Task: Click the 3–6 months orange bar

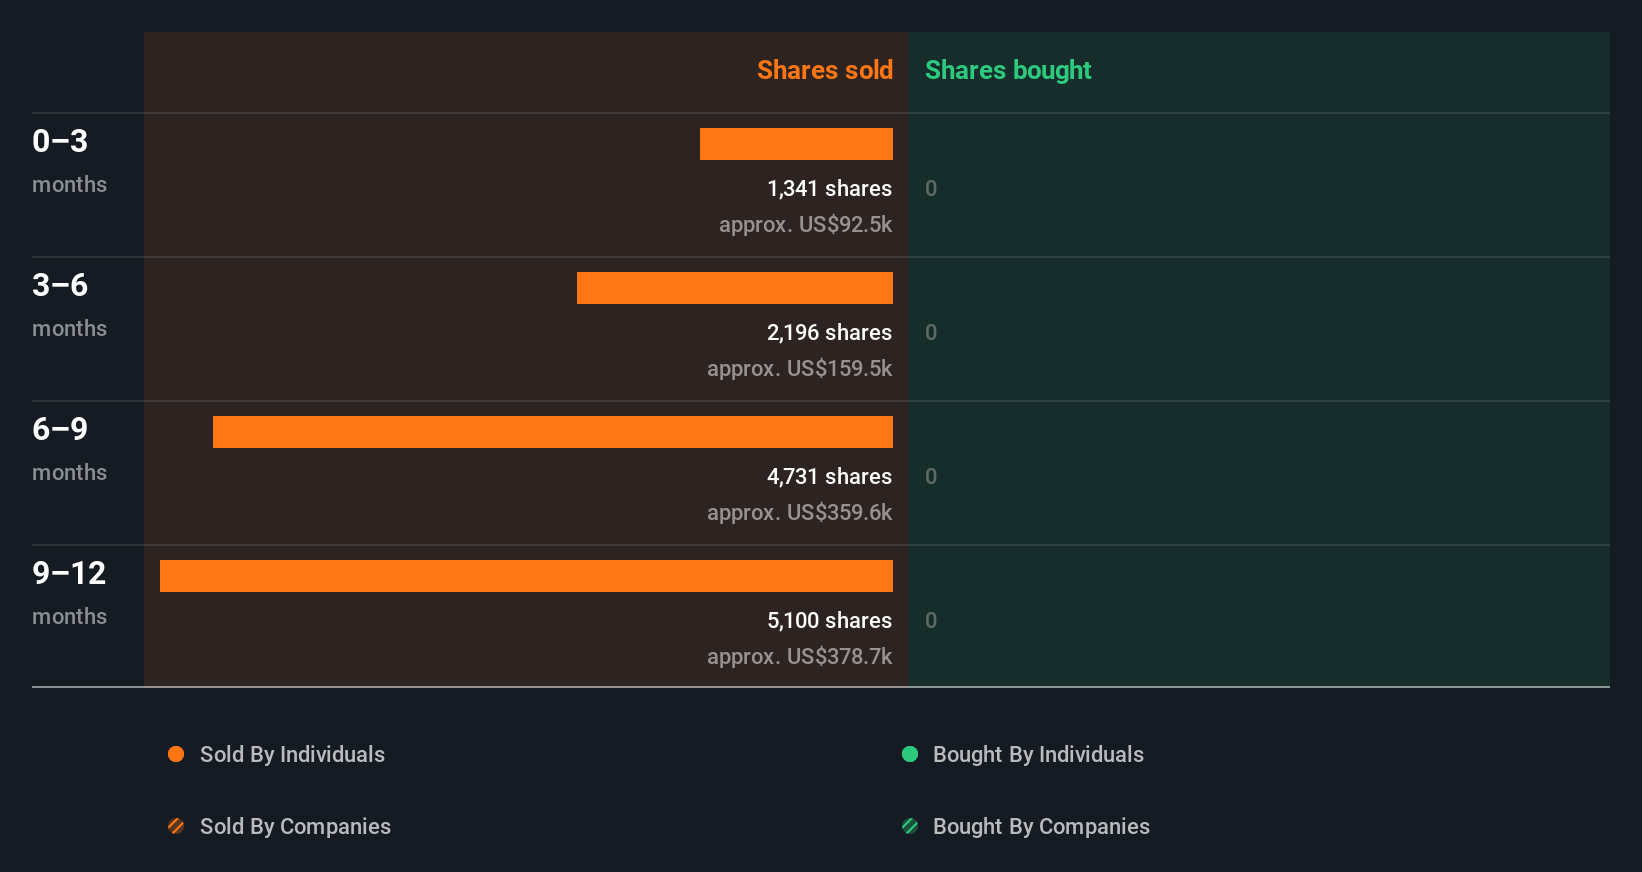Action: pyautogui.click(x=735, y=288)
